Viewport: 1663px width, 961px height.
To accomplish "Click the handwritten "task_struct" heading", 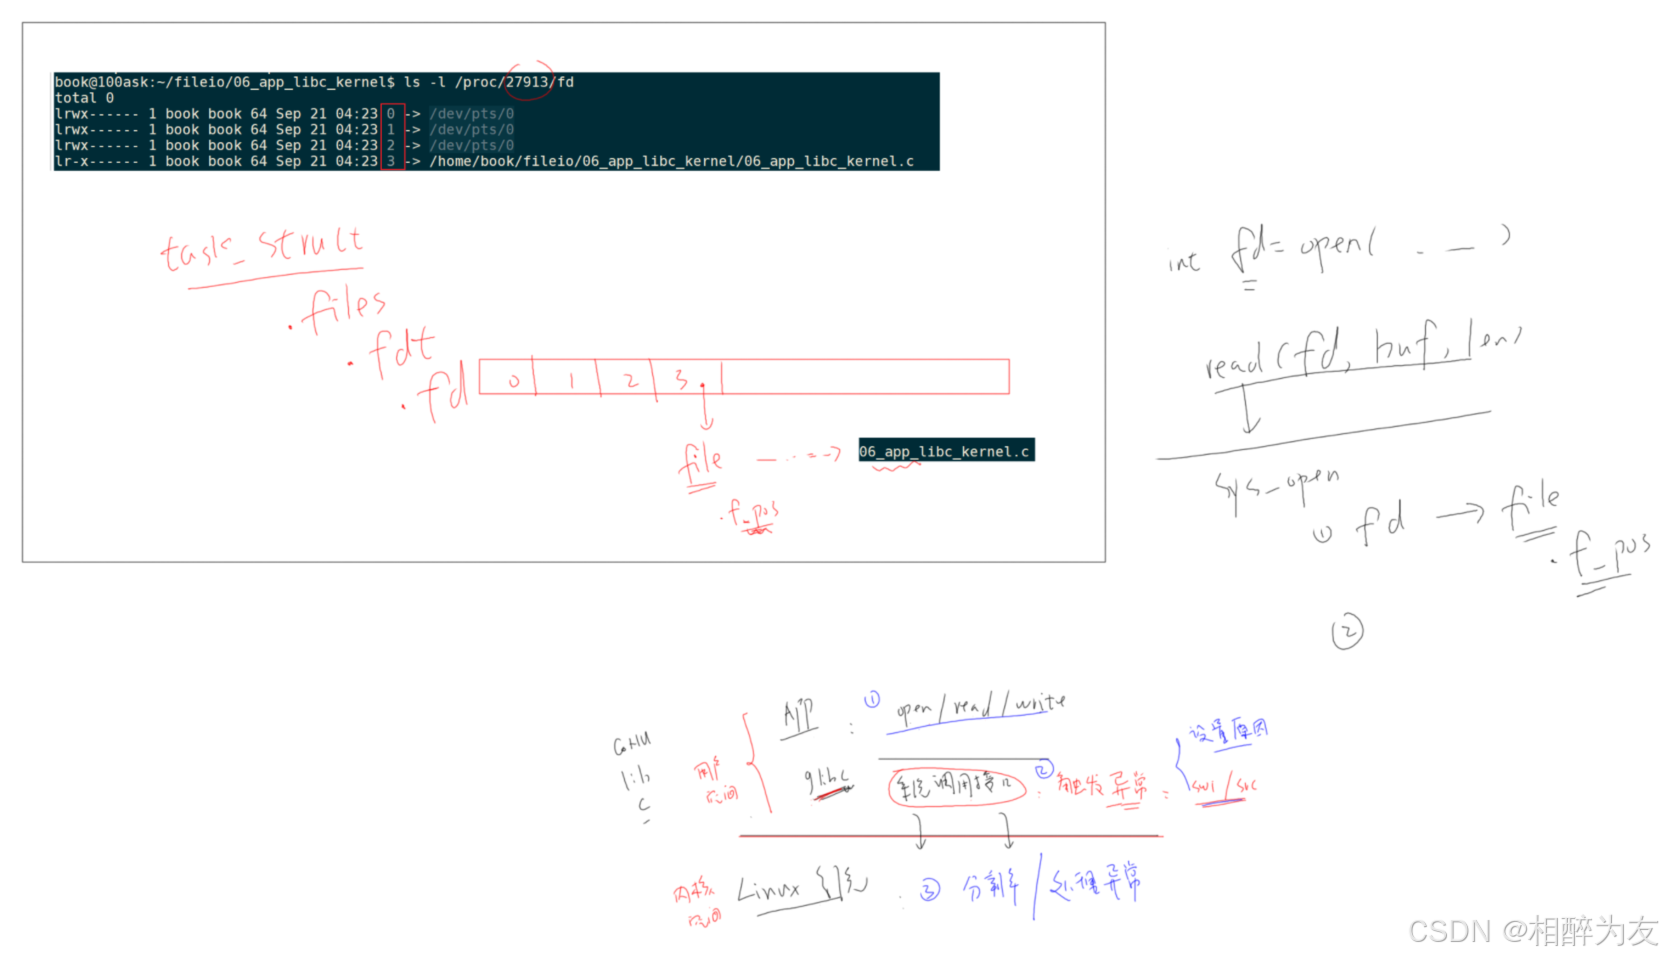I will (x=262, y=250).
